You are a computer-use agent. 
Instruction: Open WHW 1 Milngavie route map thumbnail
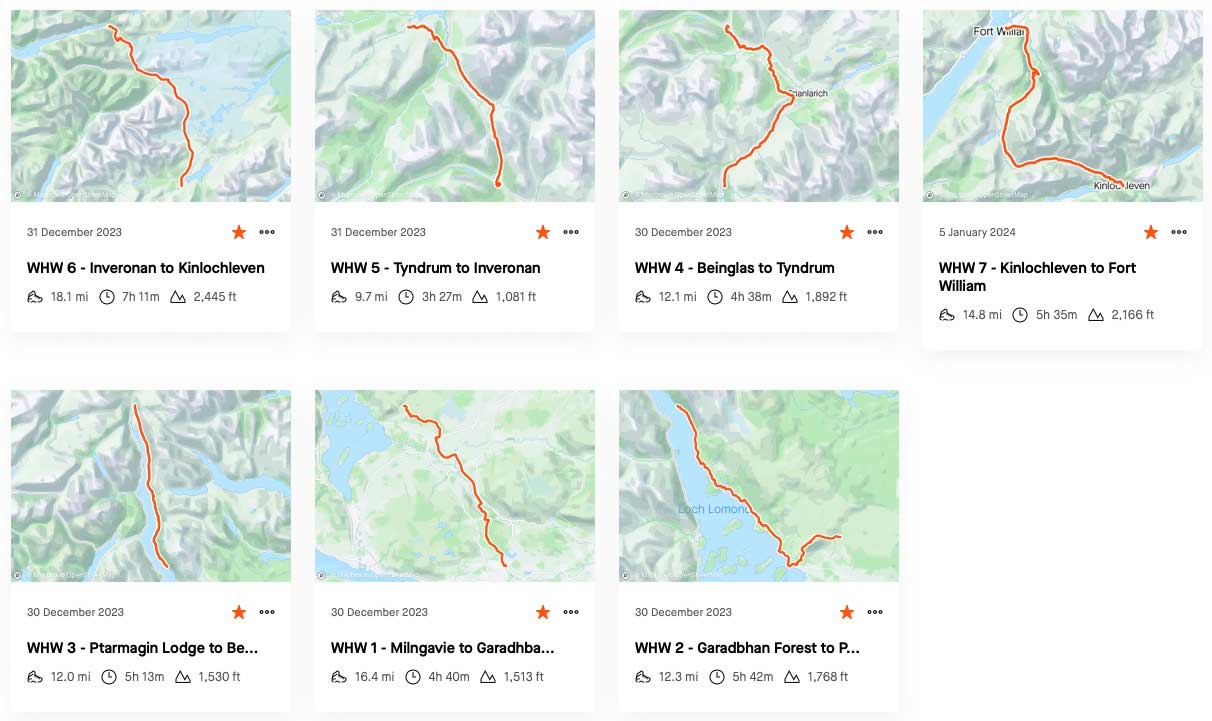coord(455,486)
